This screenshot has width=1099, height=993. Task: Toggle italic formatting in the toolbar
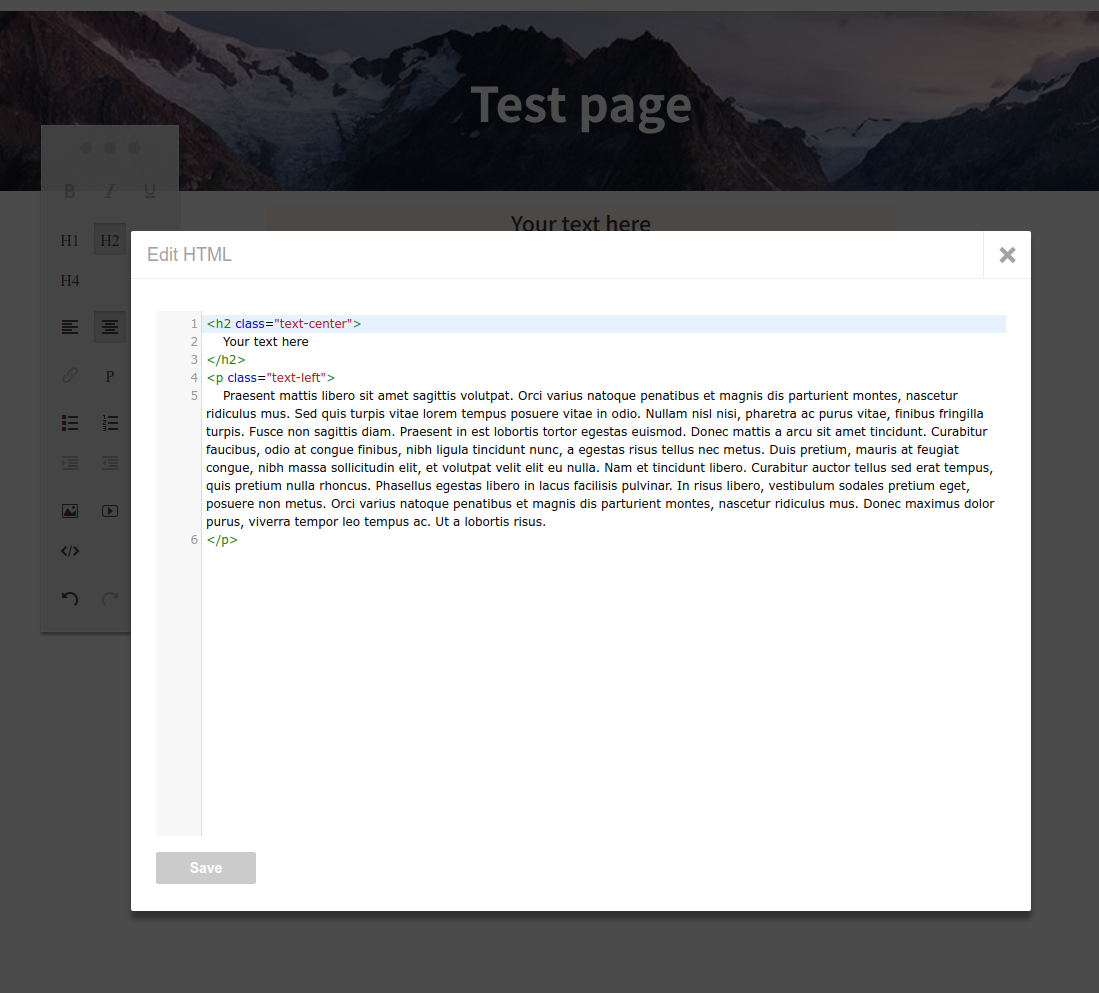point(109,191)
